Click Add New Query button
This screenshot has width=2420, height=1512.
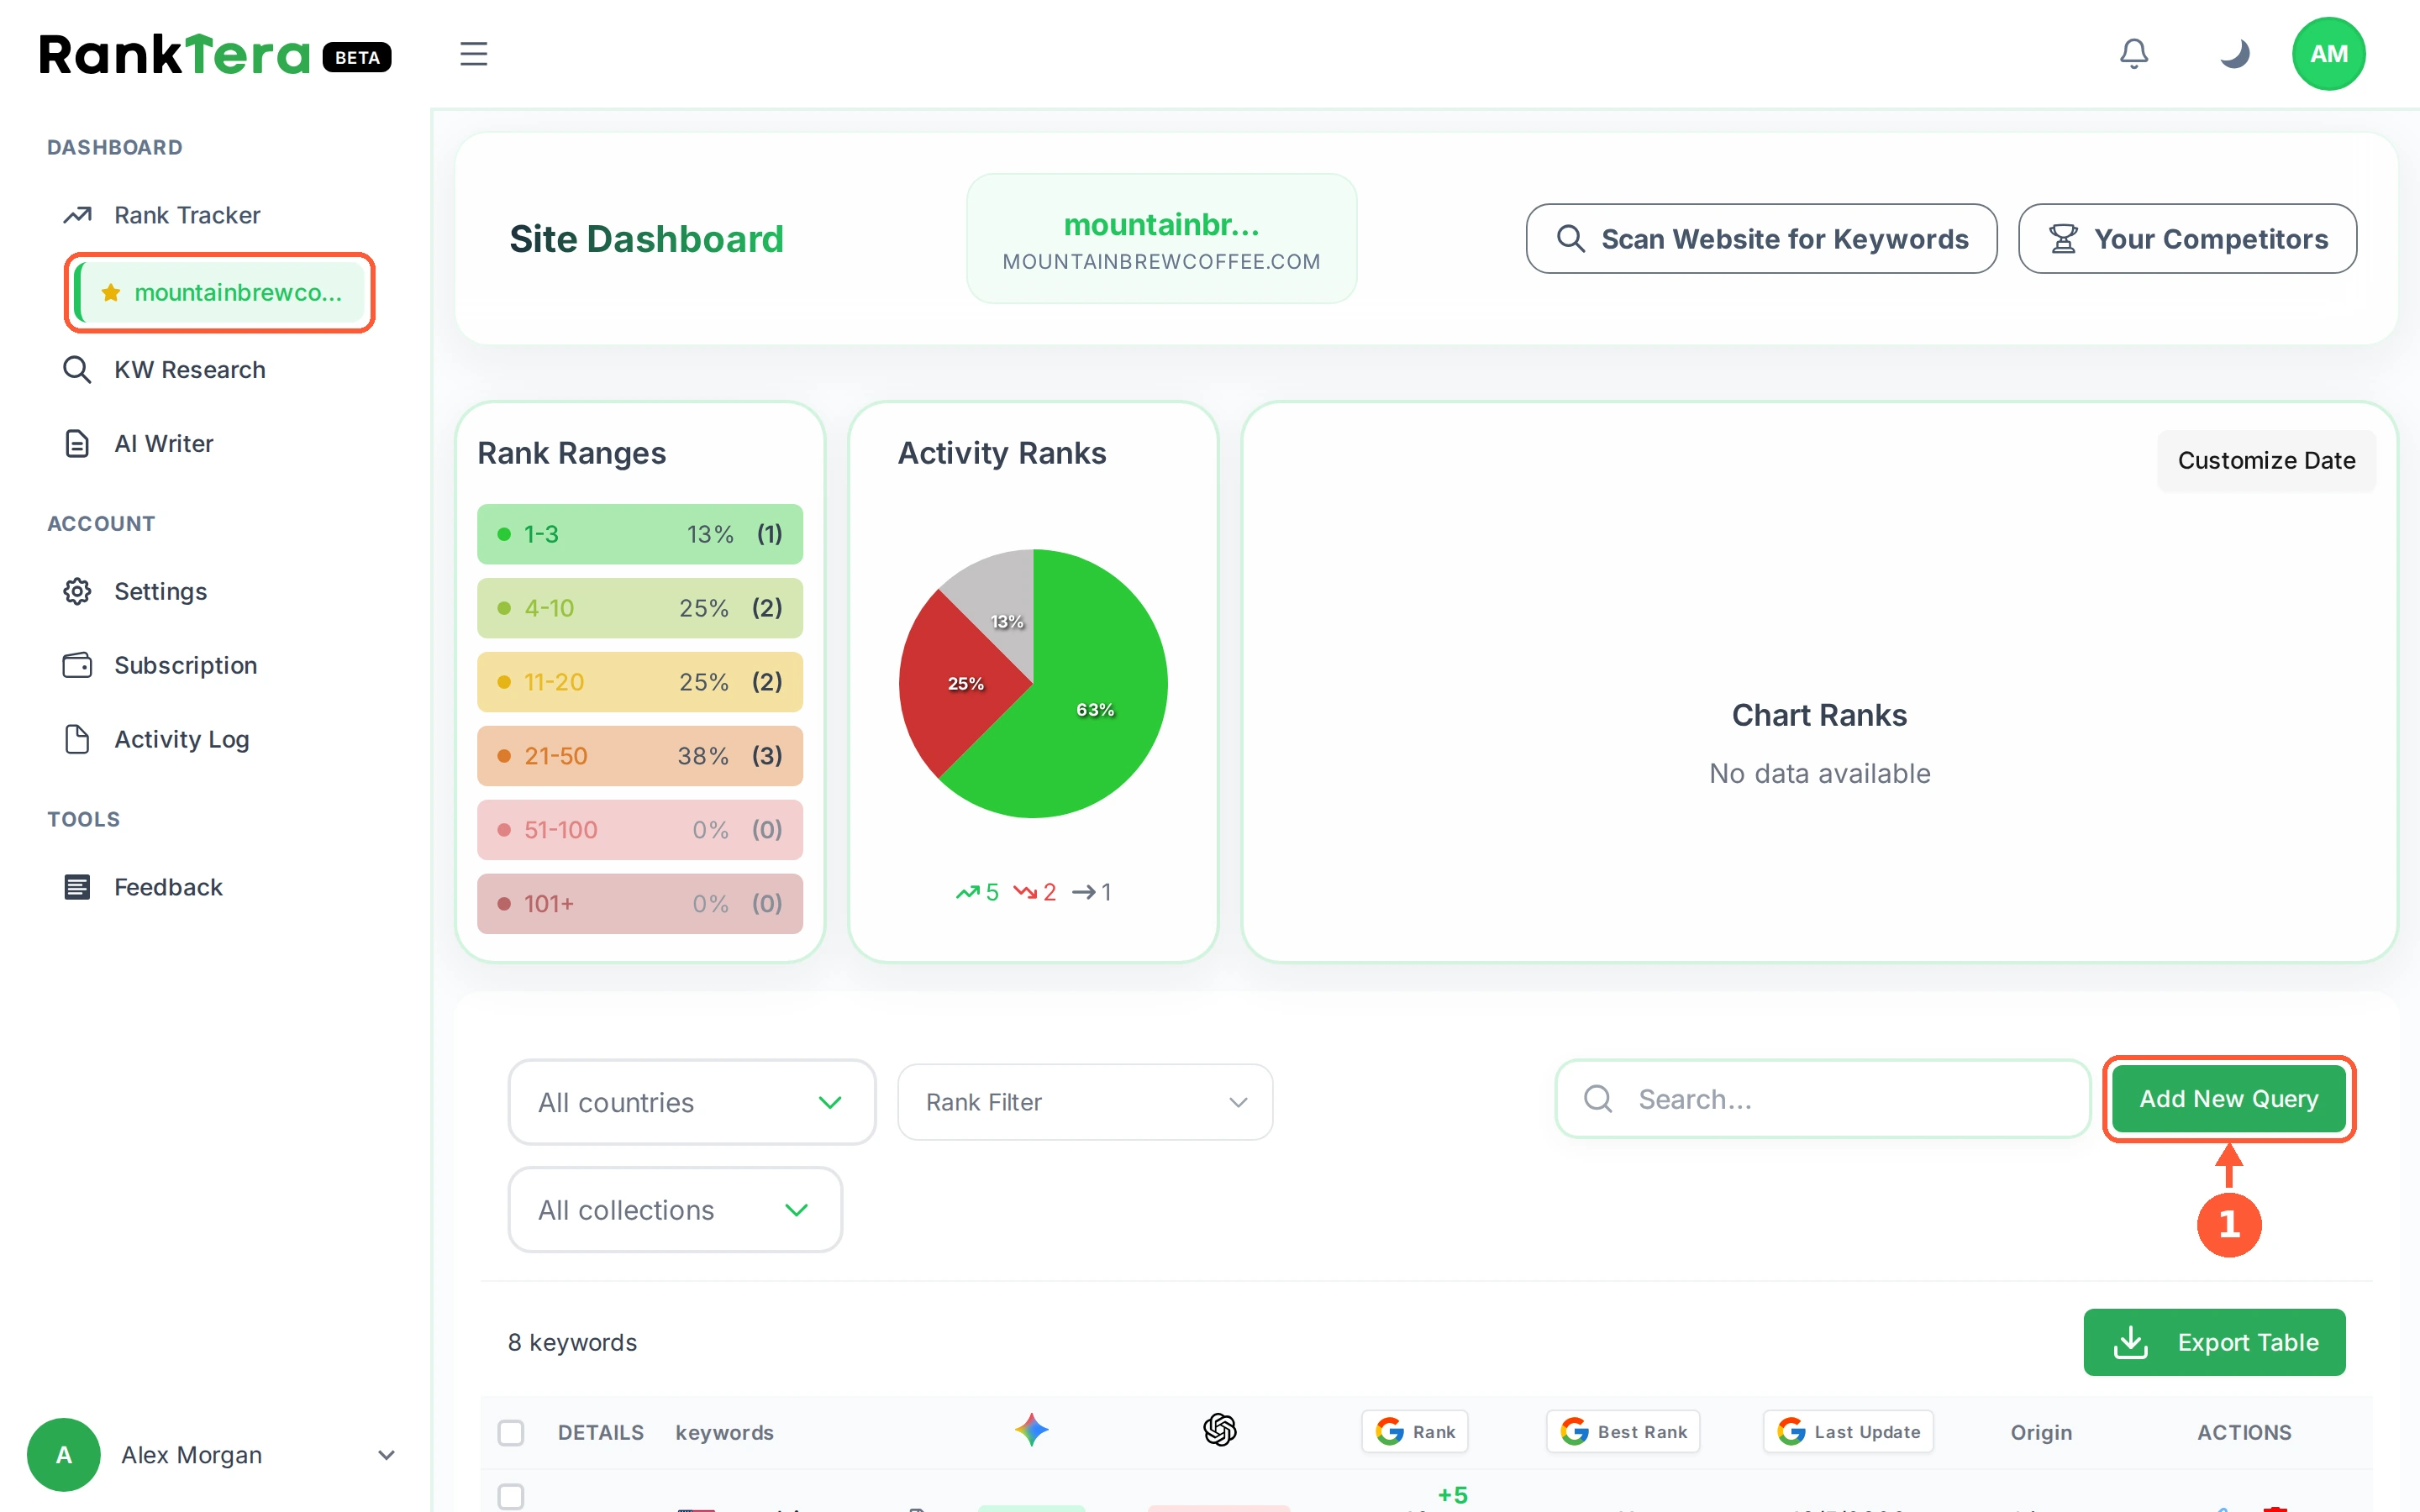(x=2228, y=1099)
